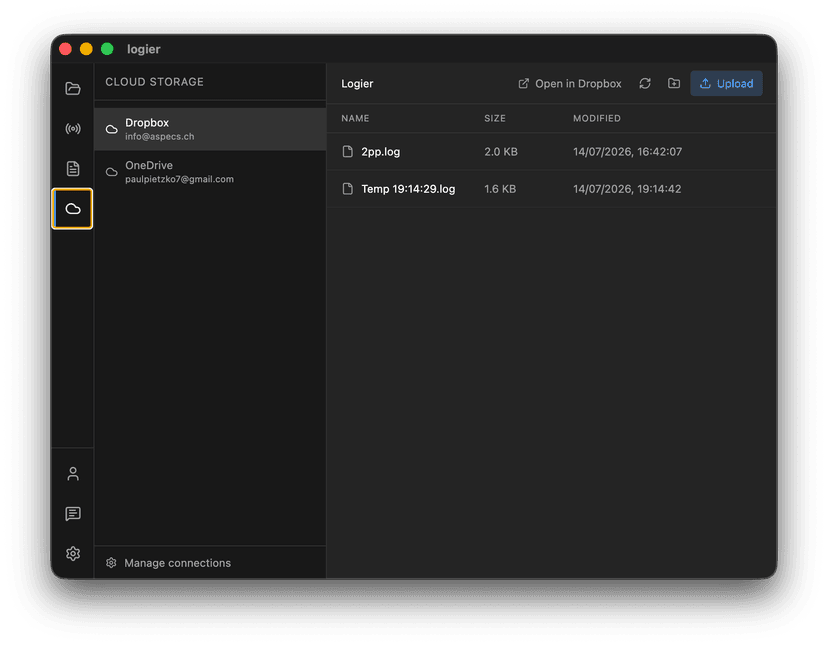Open the live broadcast icon in sidebar
This screenshot has width=828, height=646.
point(73,128)
